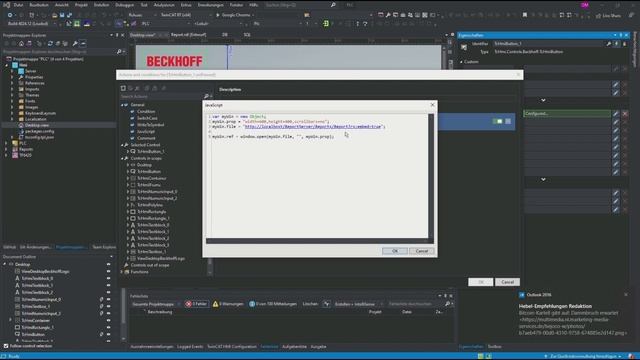Click inside the JavaScript code editor area

(x=318, y=176)
